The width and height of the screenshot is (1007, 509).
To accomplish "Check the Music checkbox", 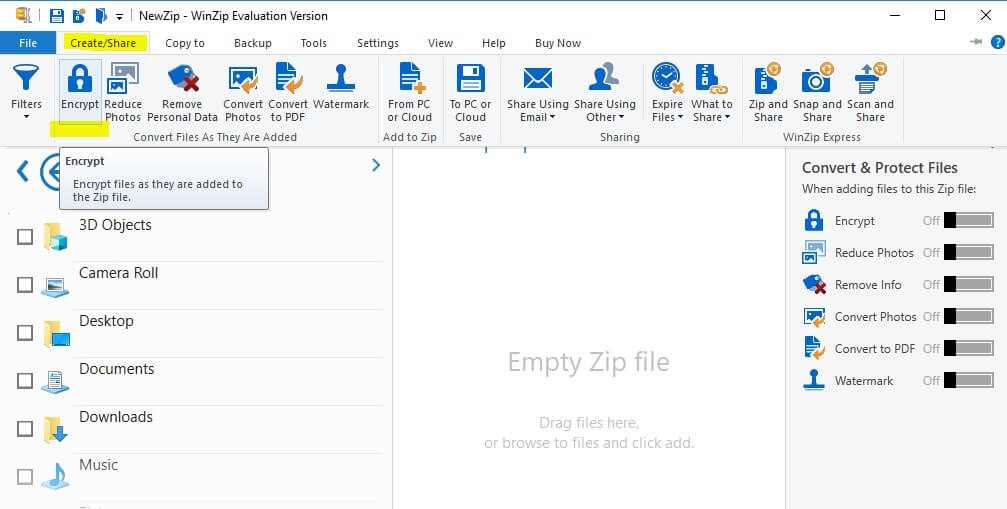I will (x=24, y=476).
